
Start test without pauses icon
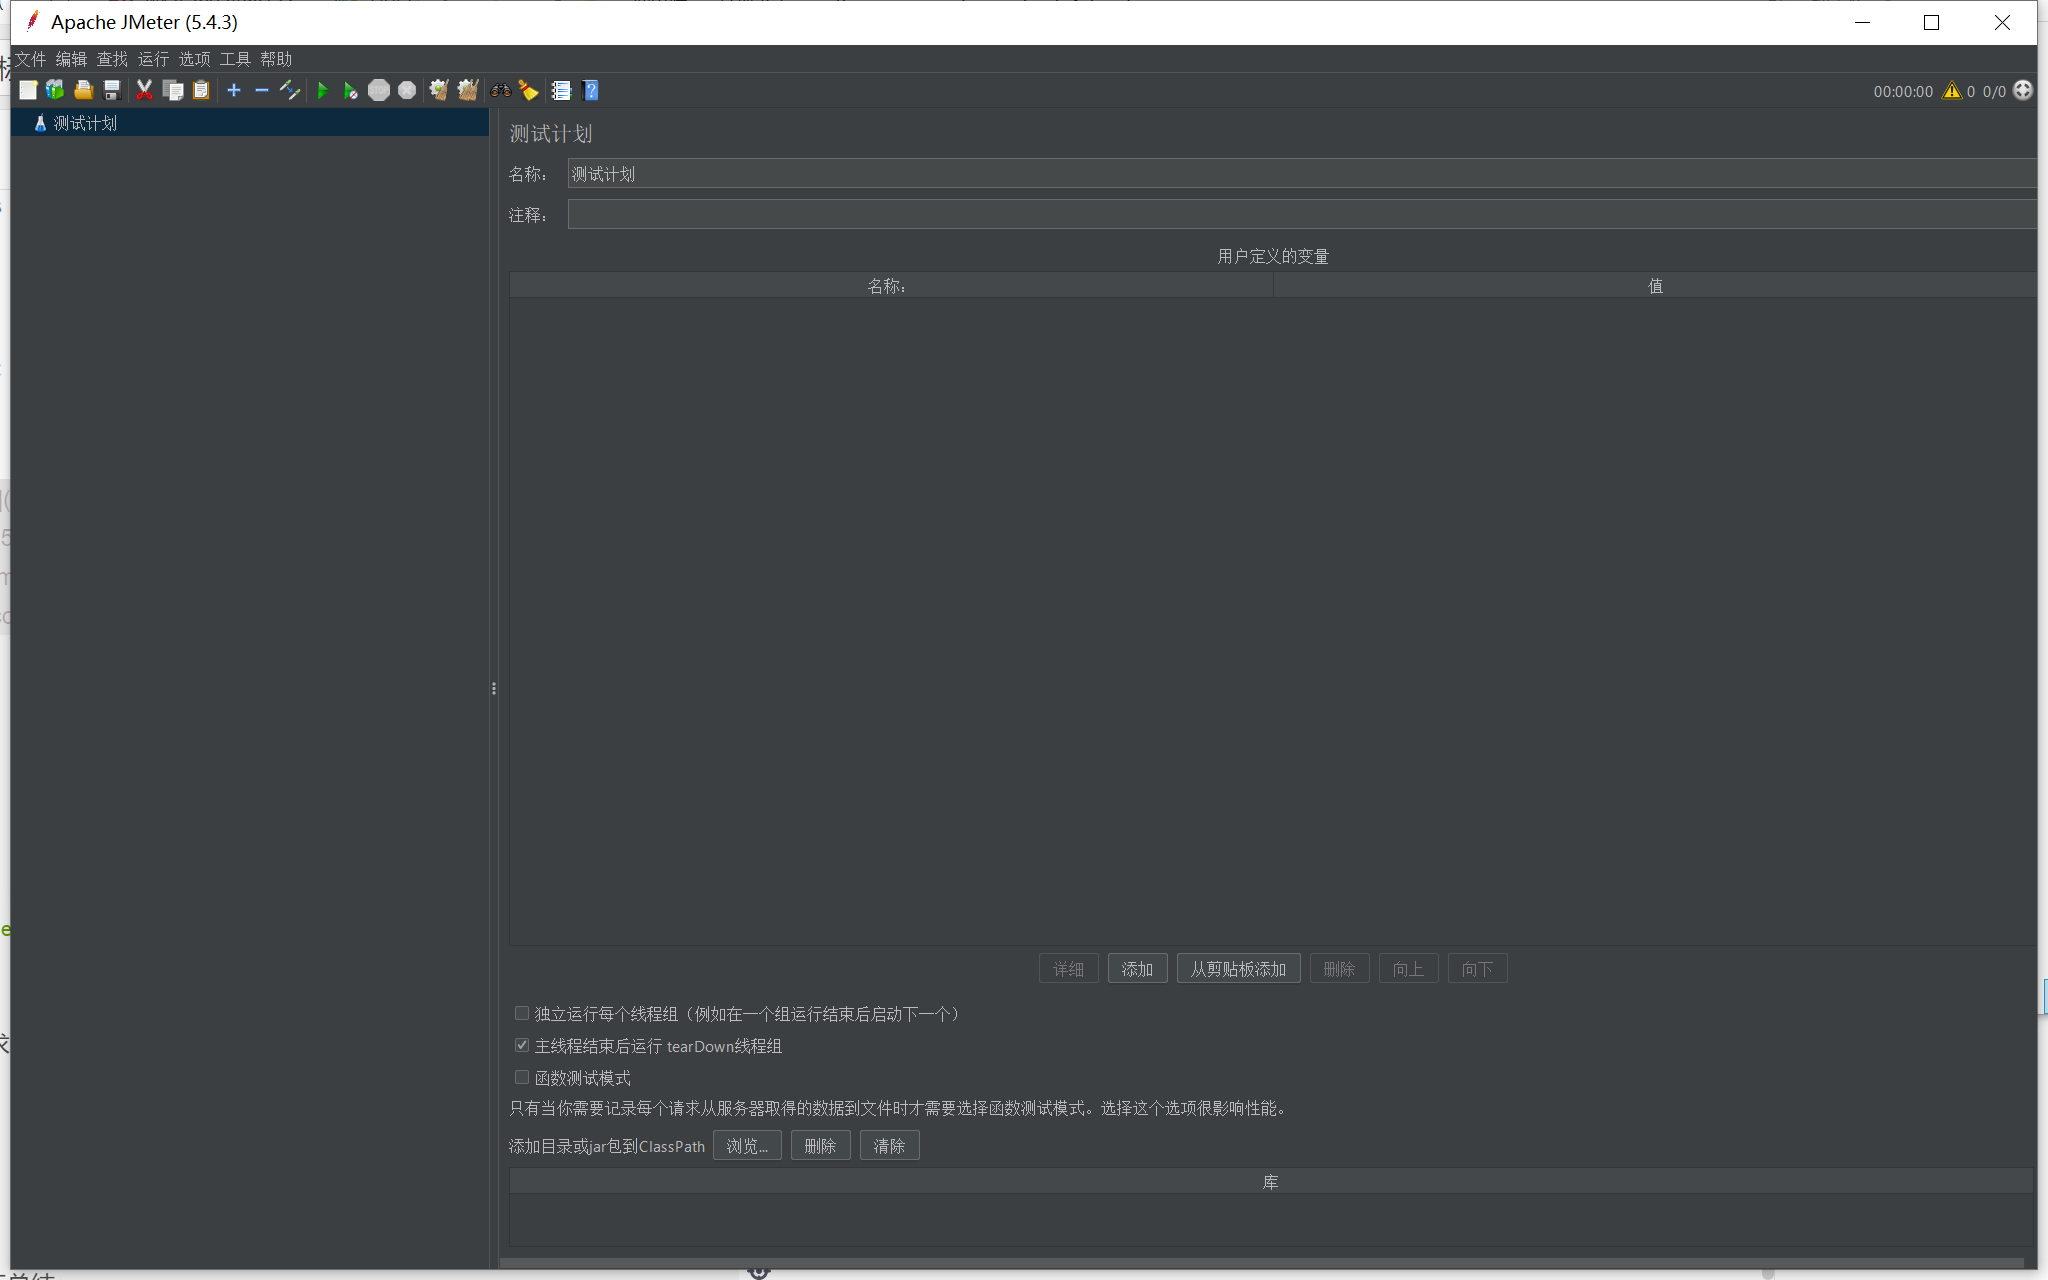[x=350, y=91]
